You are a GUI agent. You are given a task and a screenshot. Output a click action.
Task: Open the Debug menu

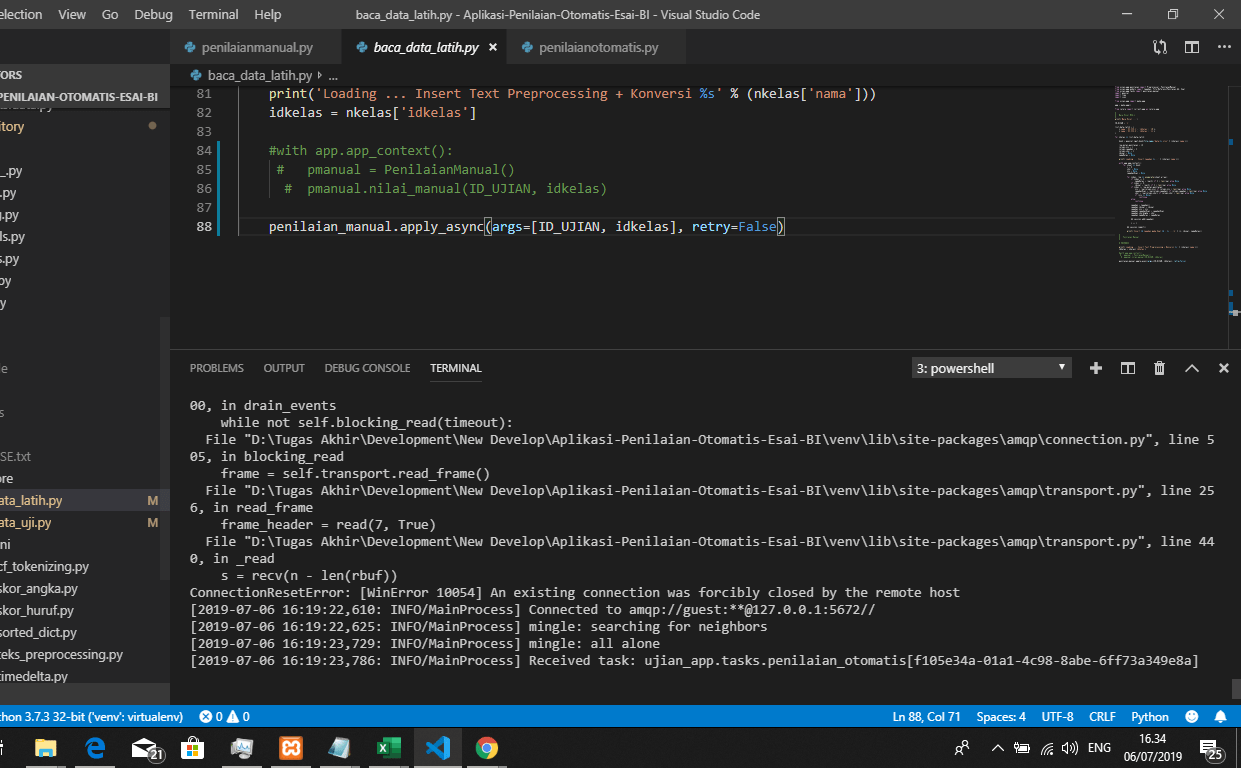[153, 14]
